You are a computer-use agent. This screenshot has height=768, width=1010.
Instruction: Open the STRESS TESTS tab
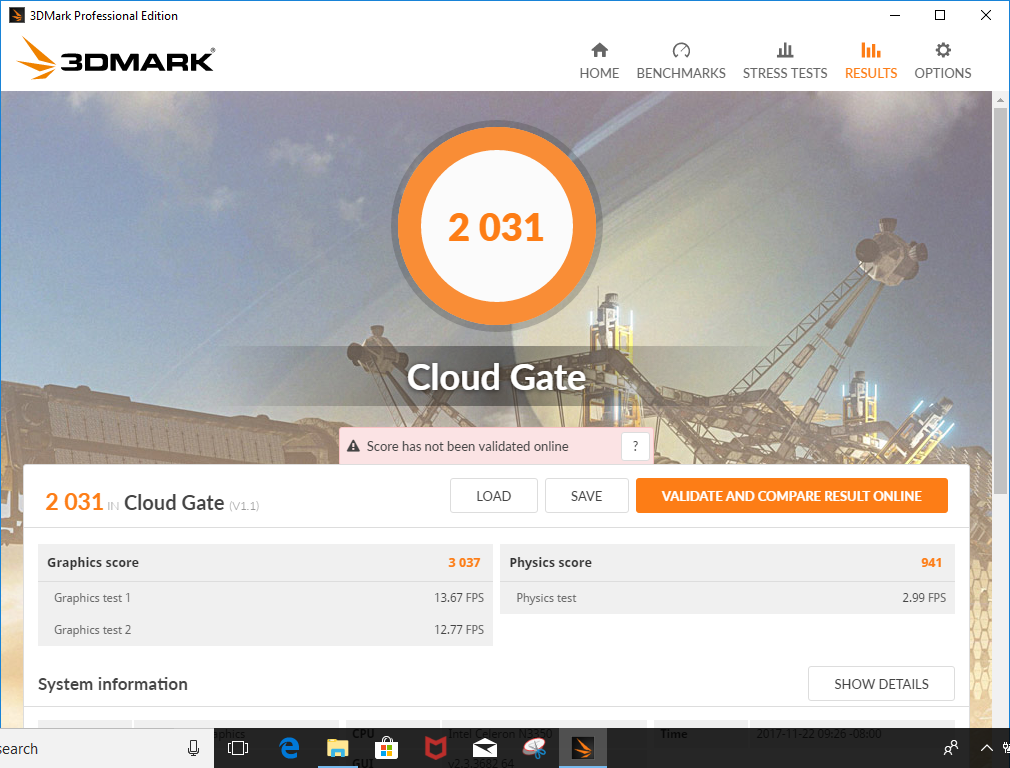[785, 61]
